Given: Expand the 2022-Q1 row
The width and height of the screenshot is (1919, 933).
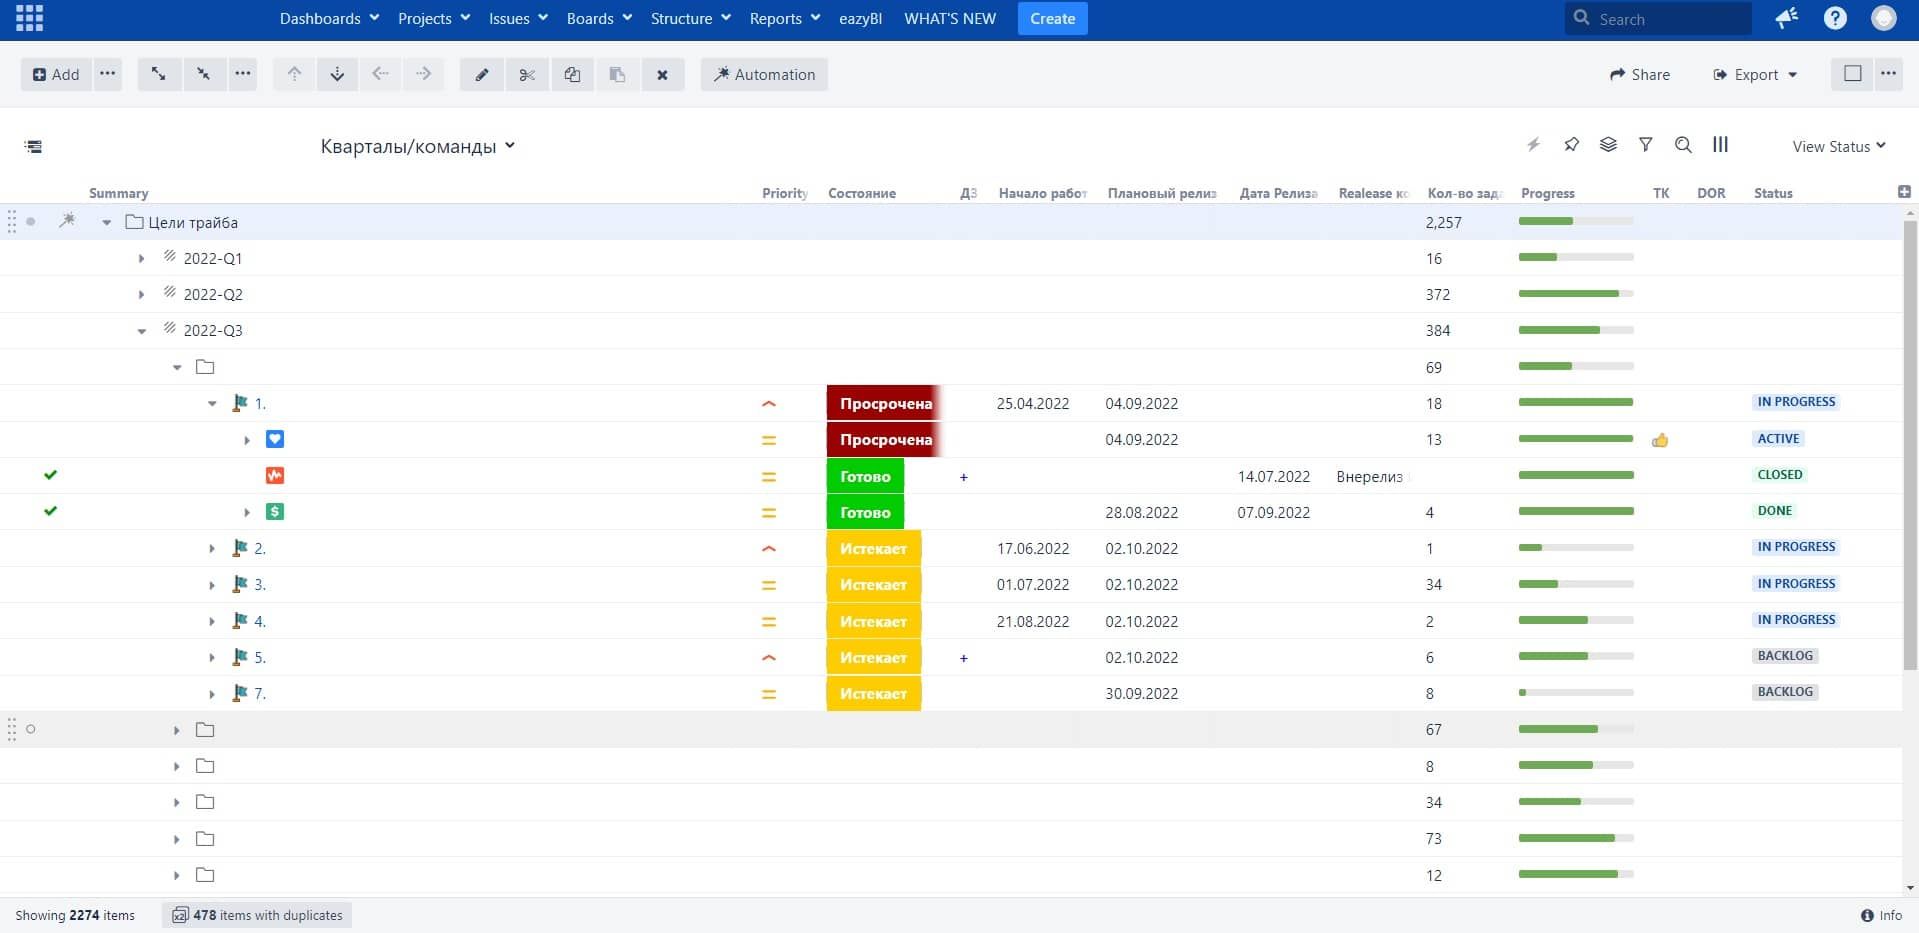Looking at the screenshot, I should tap(141, 259).
